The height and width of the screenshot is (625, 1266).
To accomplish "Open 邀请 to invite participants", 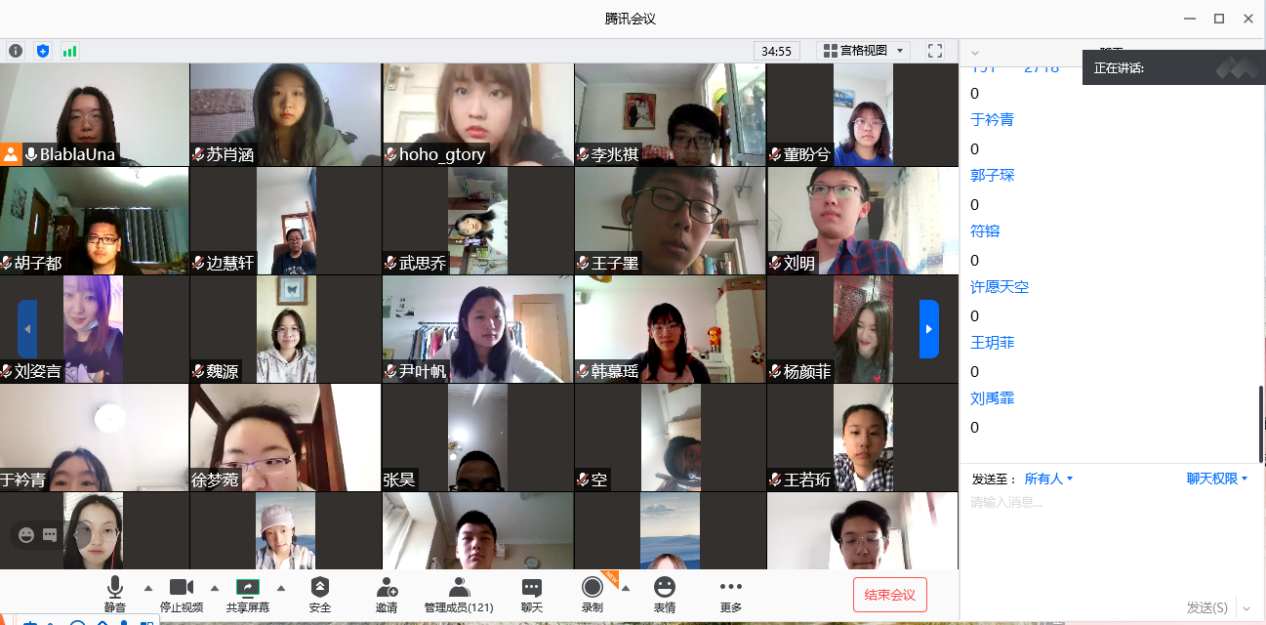I will pos(386,594).
